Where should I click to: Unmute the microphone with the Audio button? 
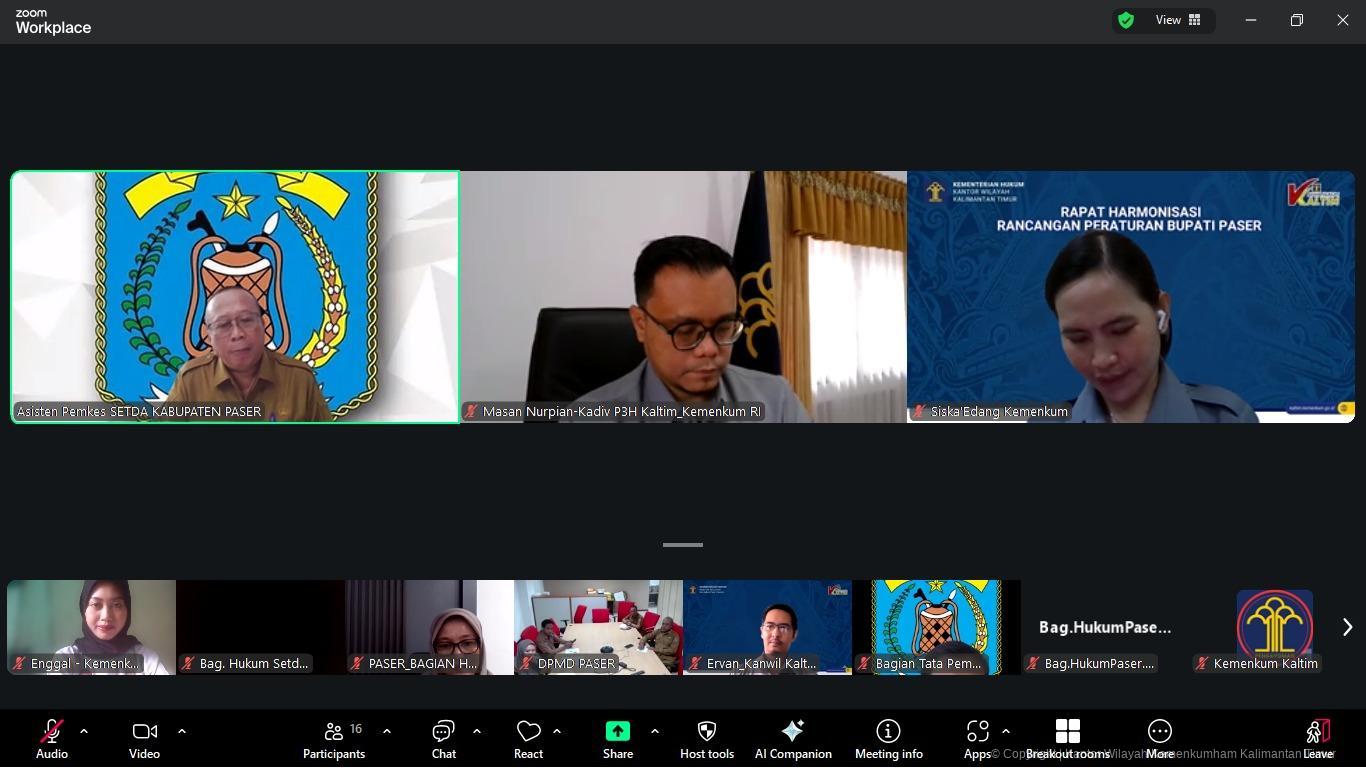click(52, 738)
